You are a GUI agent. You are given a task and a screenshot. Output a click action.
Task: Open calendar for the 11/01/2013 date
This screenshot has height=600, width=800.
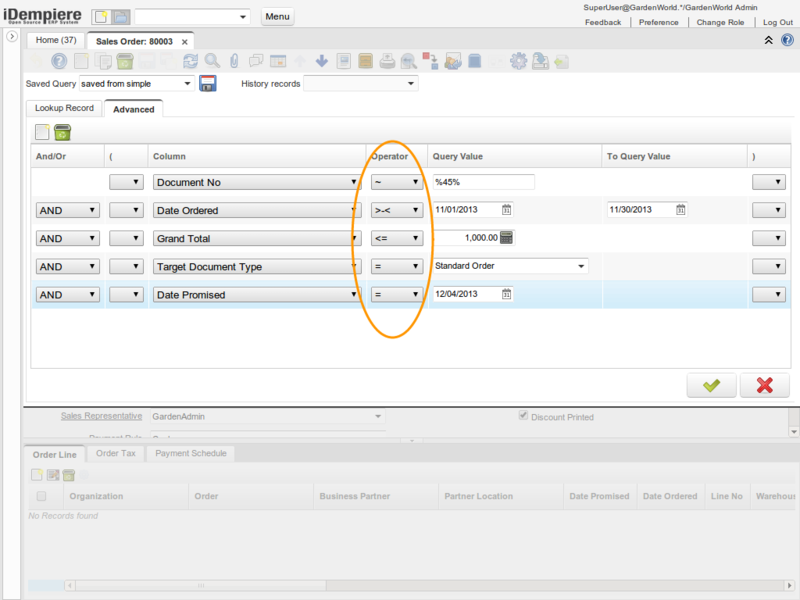pos(507,210)
